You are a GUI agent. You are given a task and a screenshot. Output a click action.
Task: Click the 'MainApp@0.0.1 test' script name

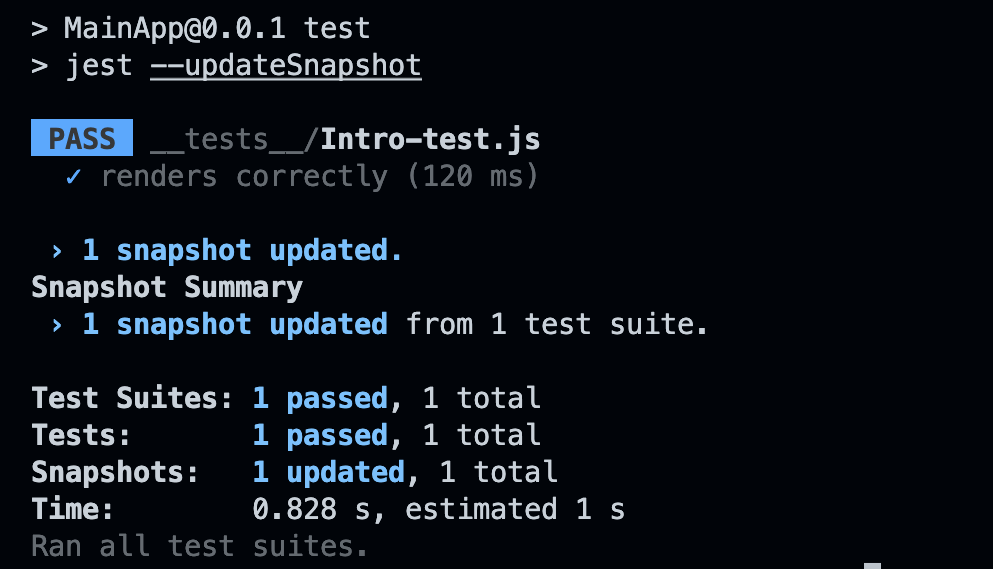click(x=217, y=29)
